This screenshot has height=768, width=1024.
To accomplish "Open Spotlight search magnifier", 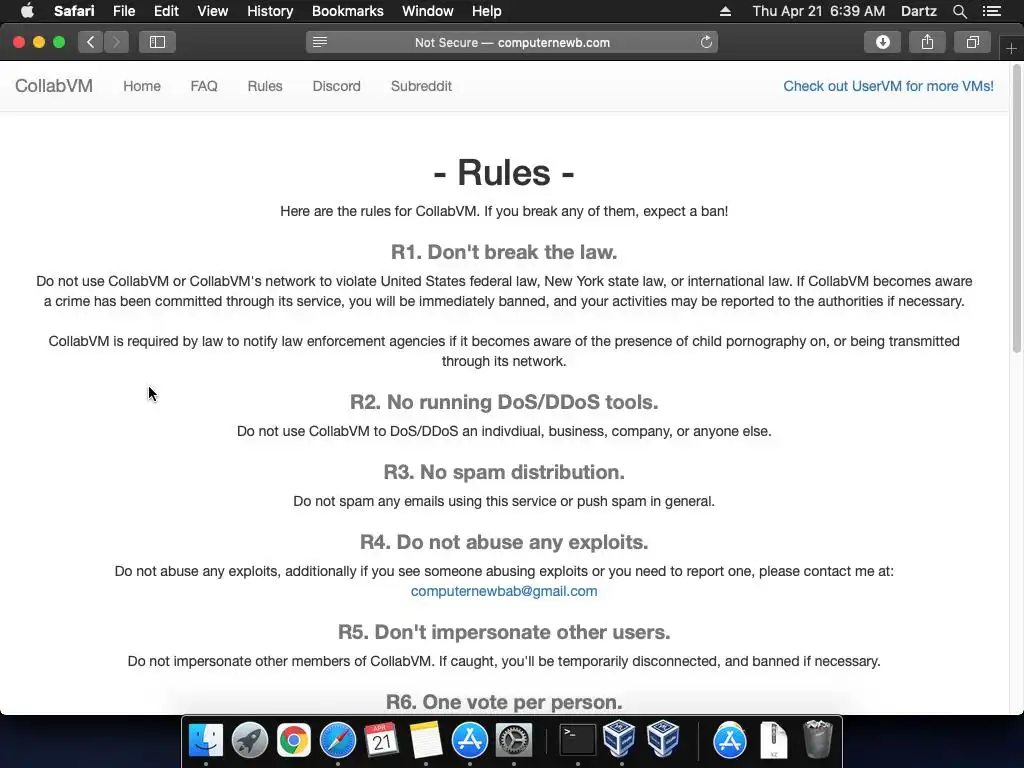I will click(x=959, y=11).
